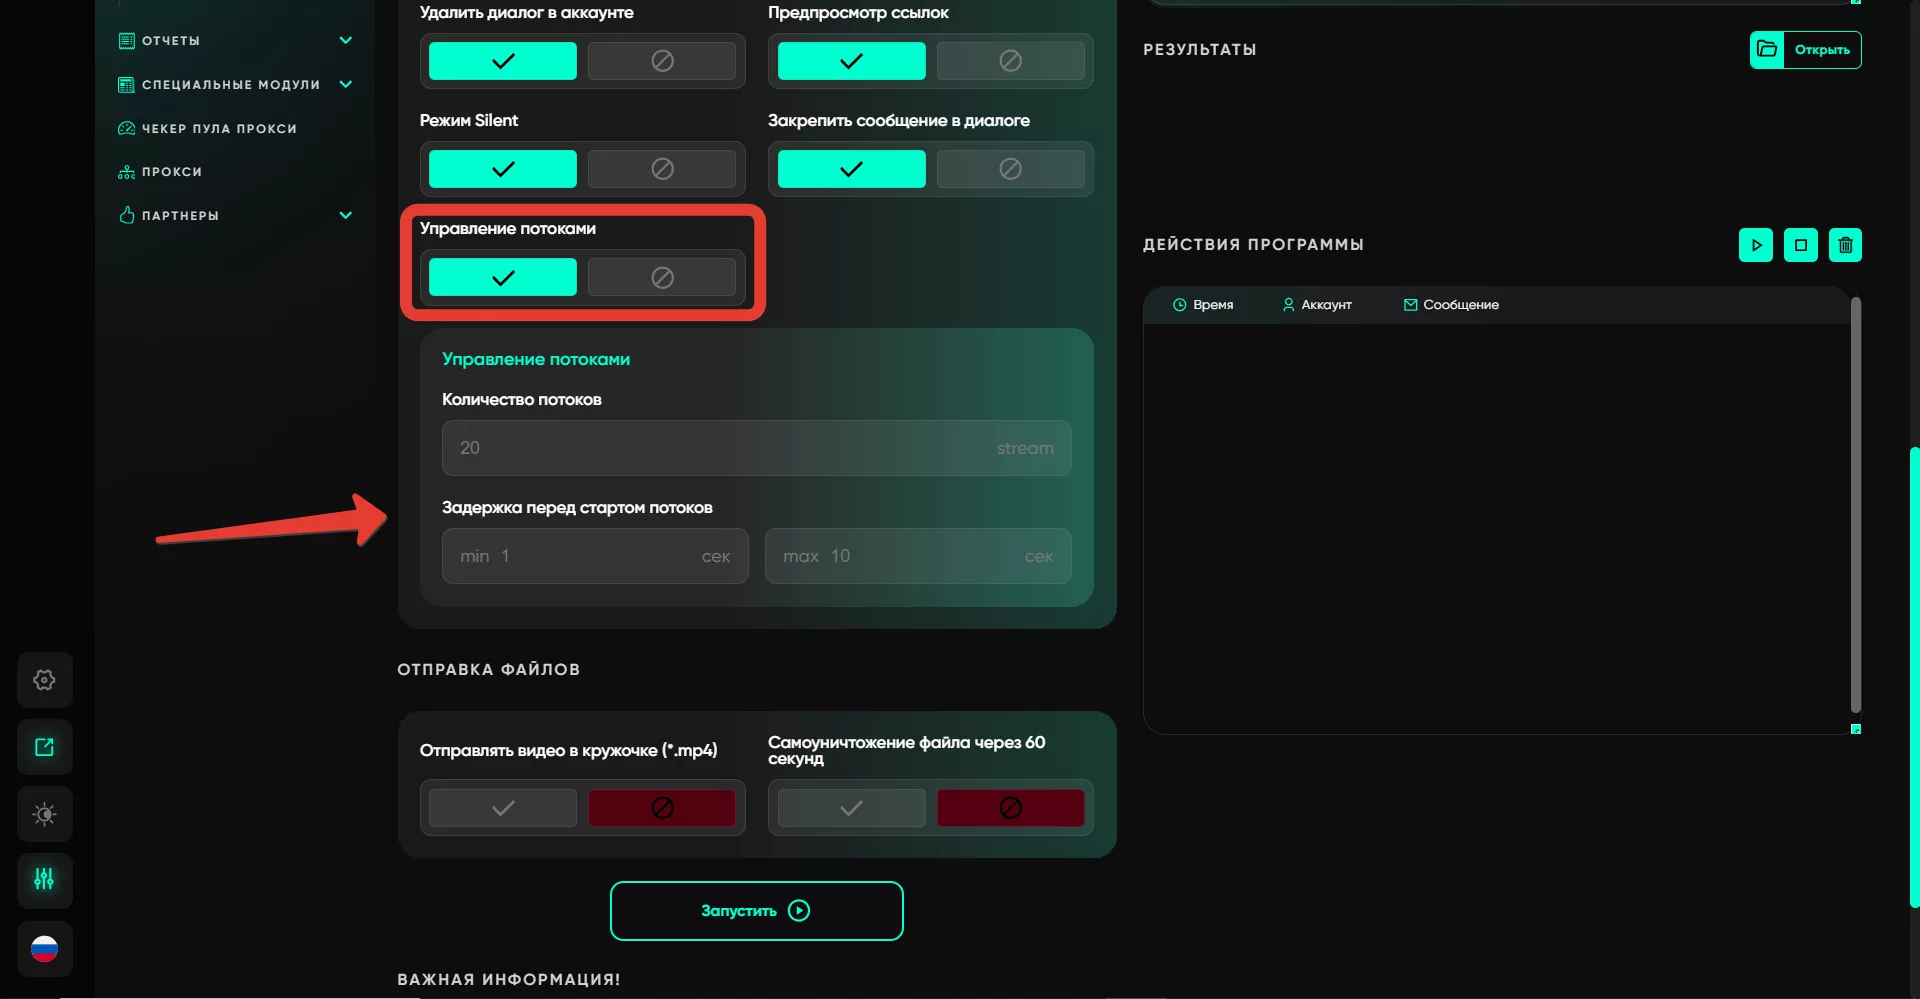
Task: Expand the Отчеты menu chevron
Action: tap(346, 40)
